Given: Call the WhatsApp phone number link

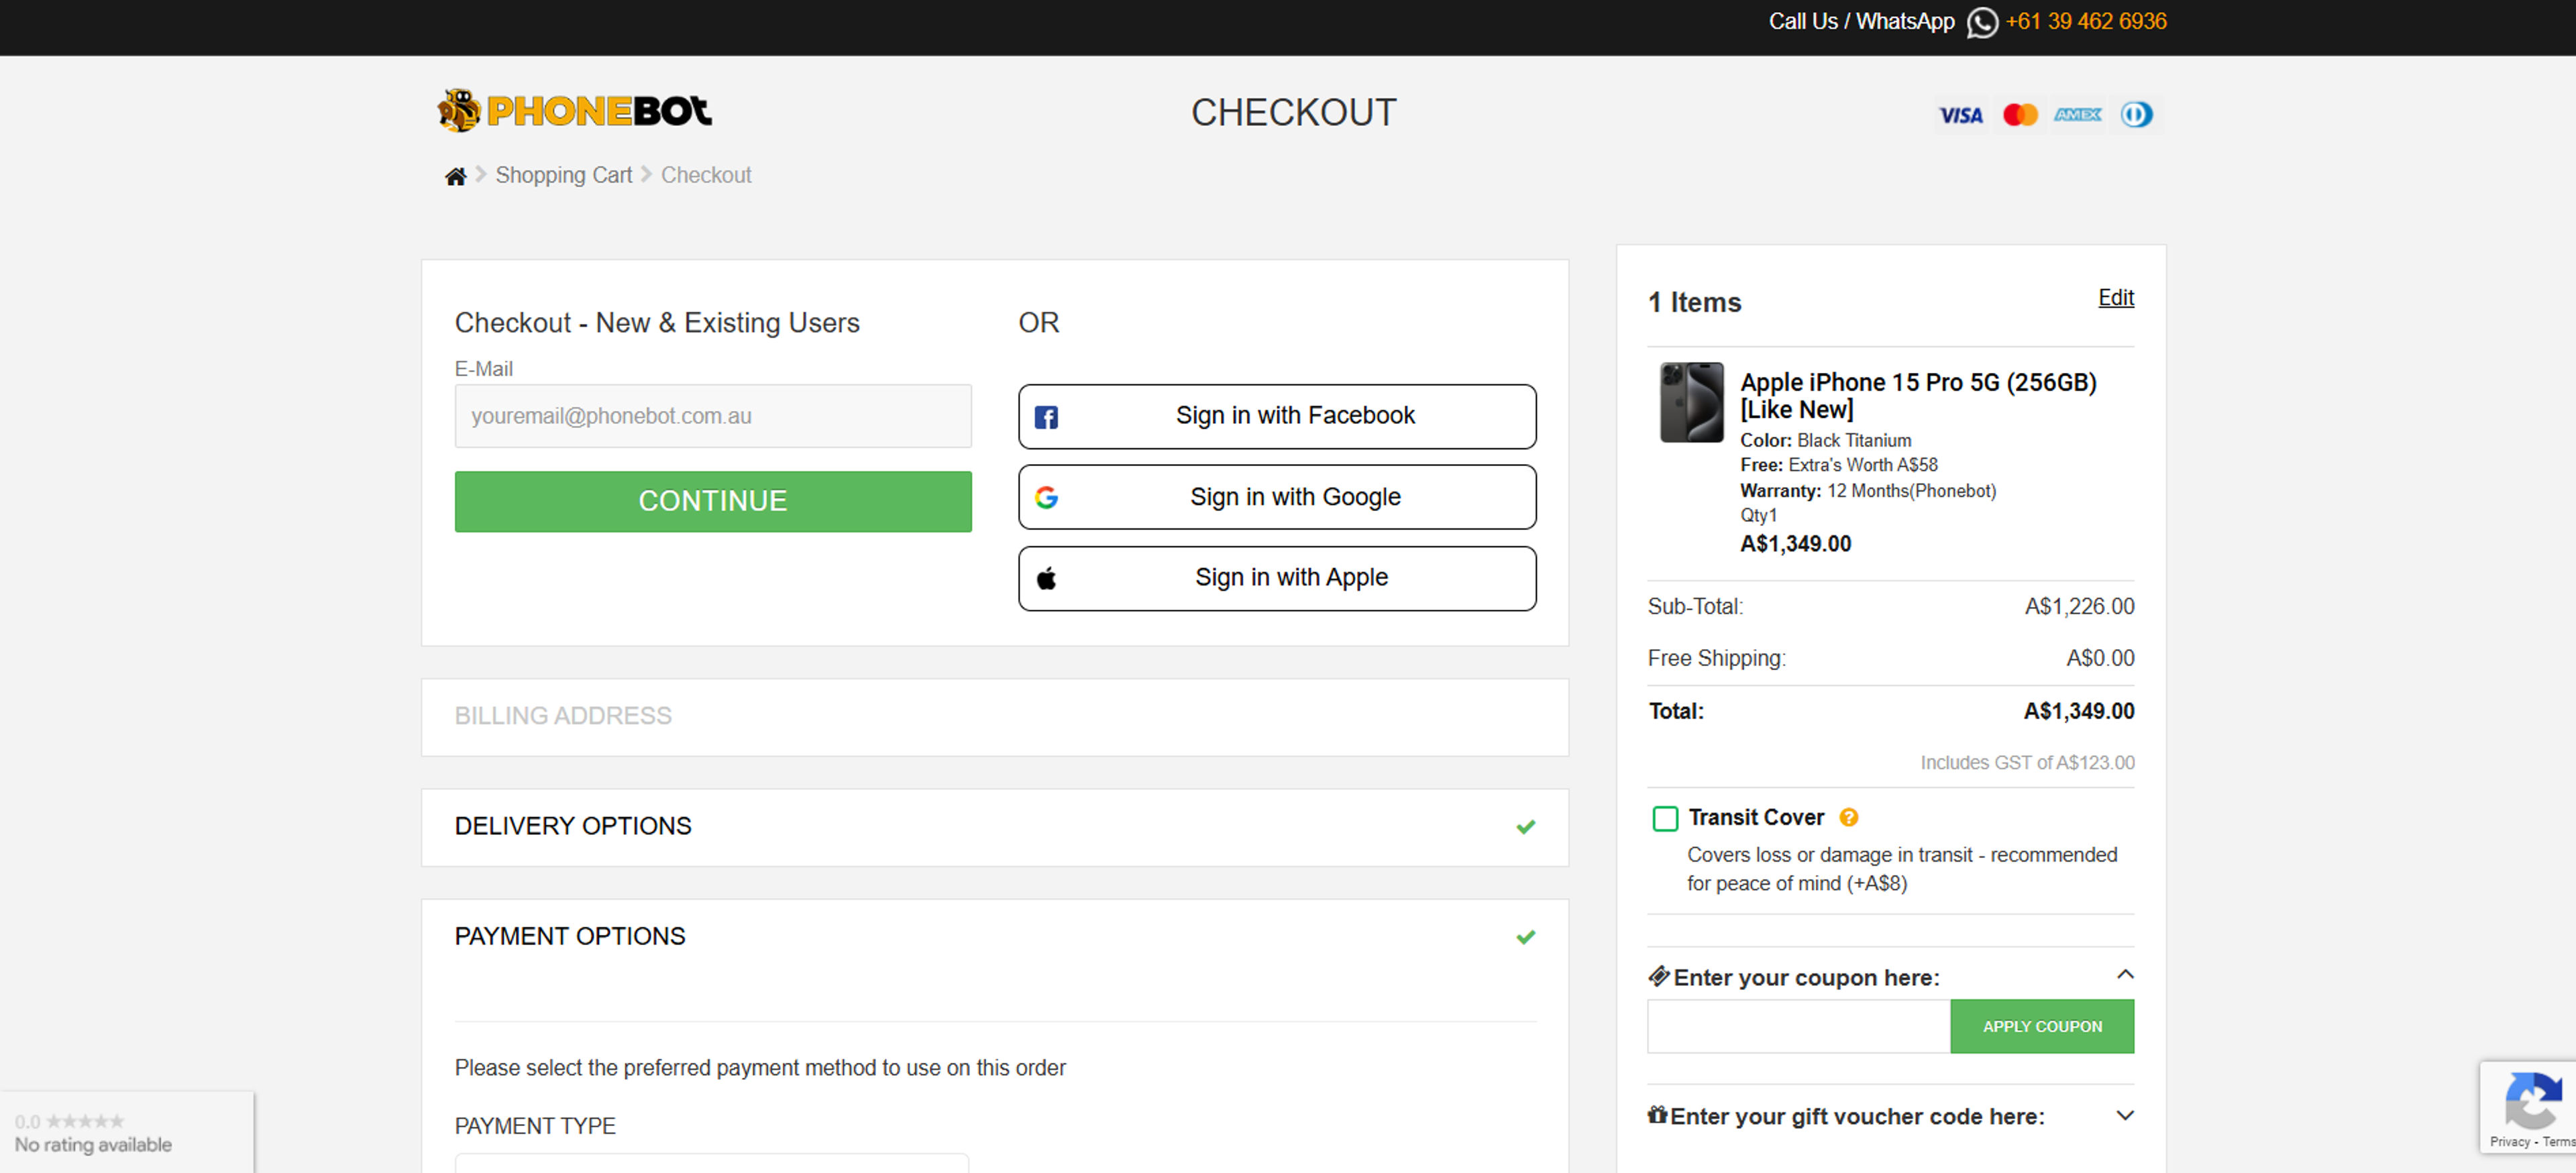Looking at the screenshot, I should 2086,21.
